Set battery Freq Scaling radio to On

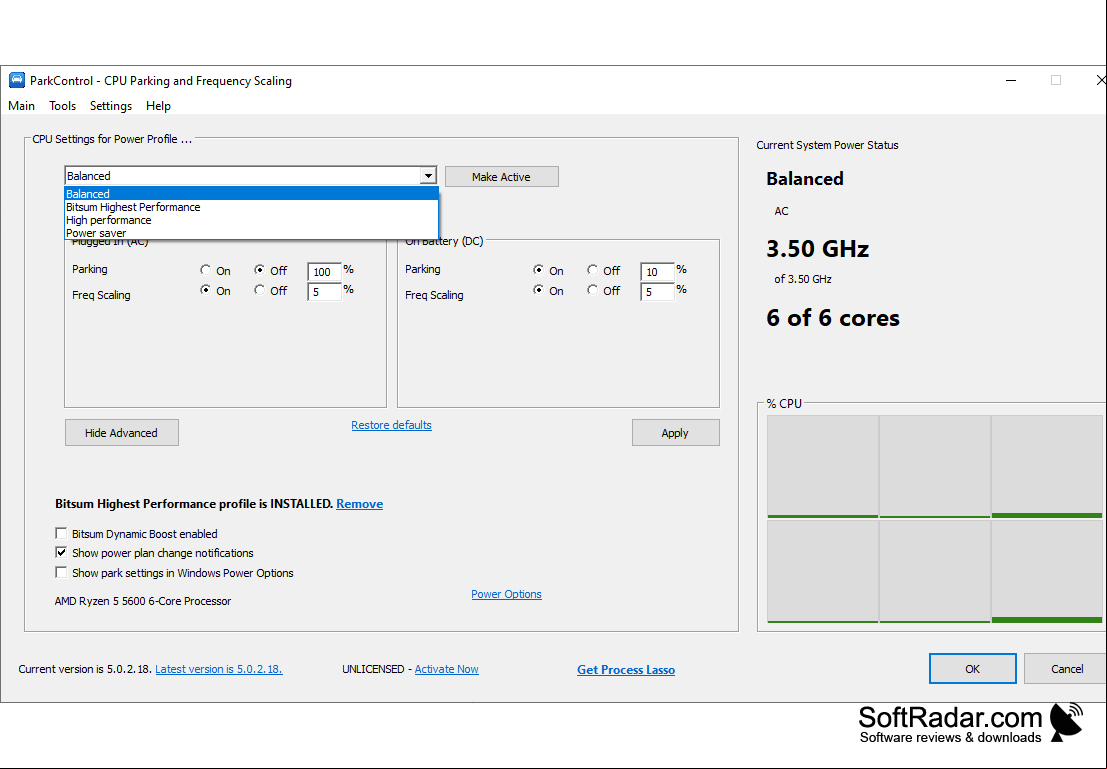(x=539, y=290)
